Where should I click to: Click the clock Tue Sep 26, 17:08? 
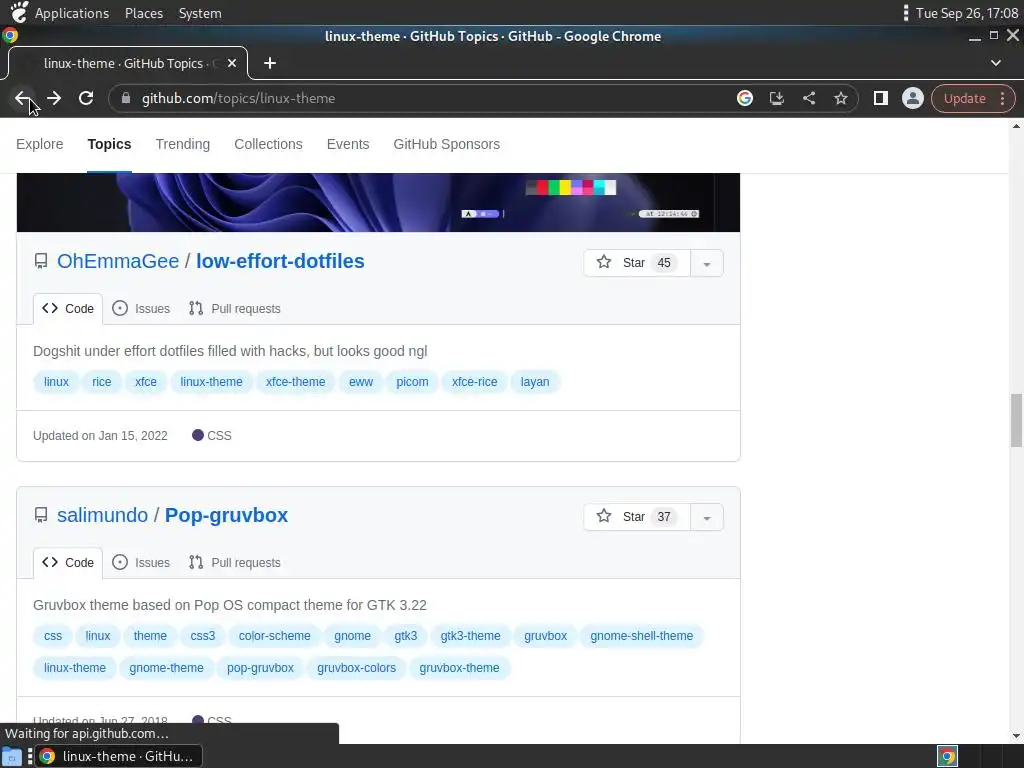(967, 13)
